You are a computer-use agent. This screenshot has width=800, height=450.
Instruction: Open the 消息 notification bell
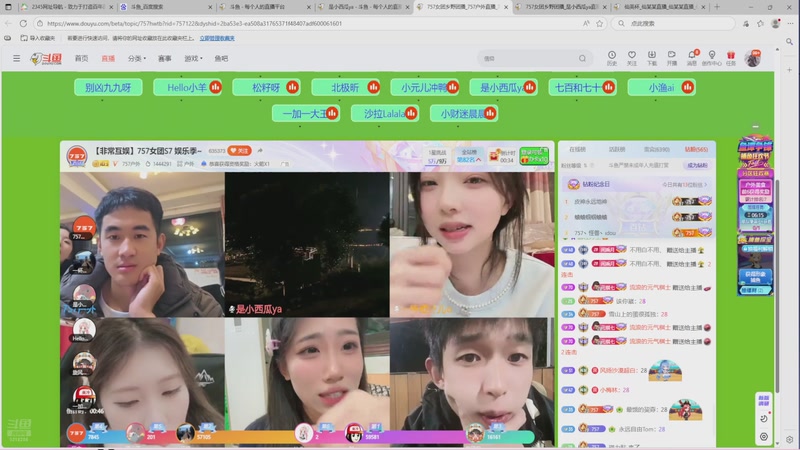pyautogui.click(x=692, y=58)
